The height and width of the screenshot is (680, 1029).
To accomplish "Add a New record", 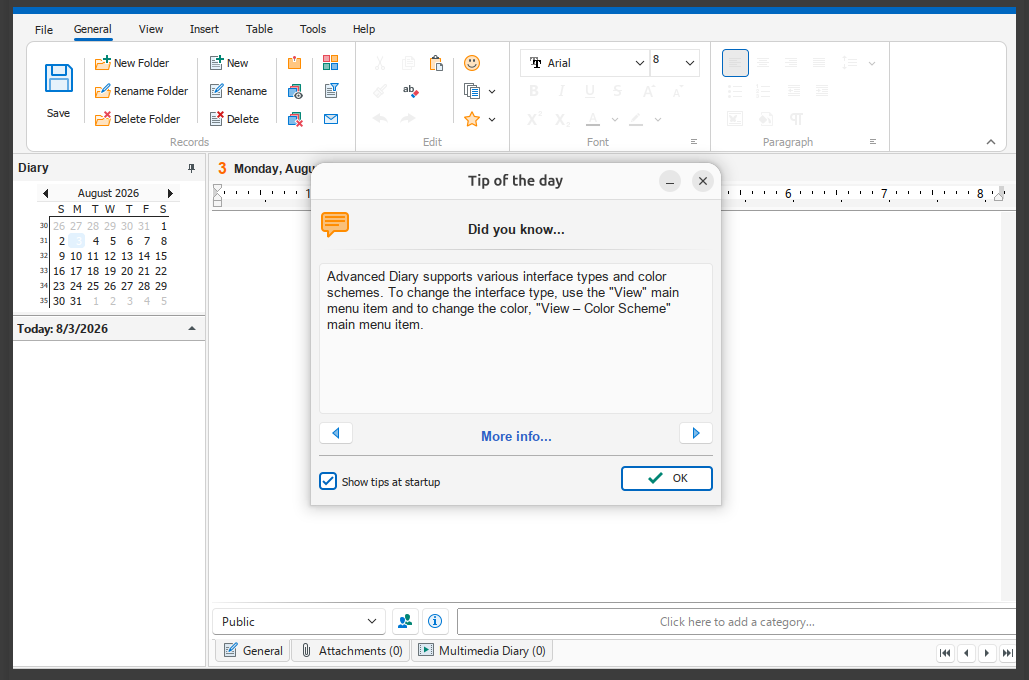I will pos(229,63).
